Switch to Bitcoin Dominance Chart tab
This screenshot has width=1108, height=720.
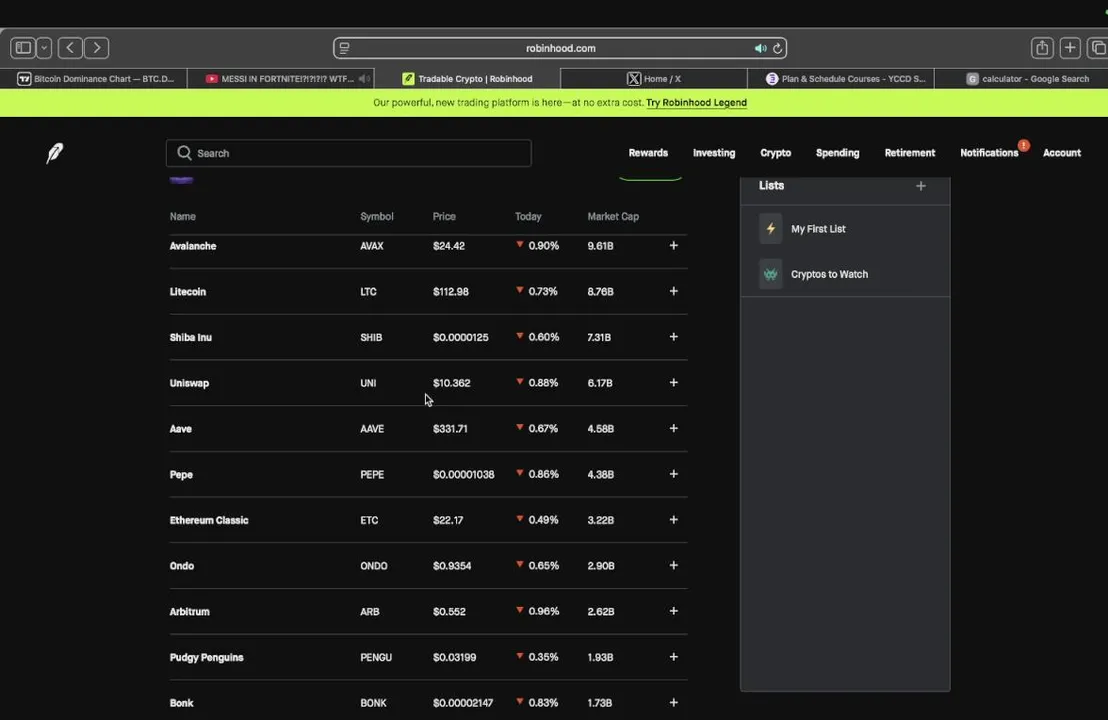click(94, 78)
